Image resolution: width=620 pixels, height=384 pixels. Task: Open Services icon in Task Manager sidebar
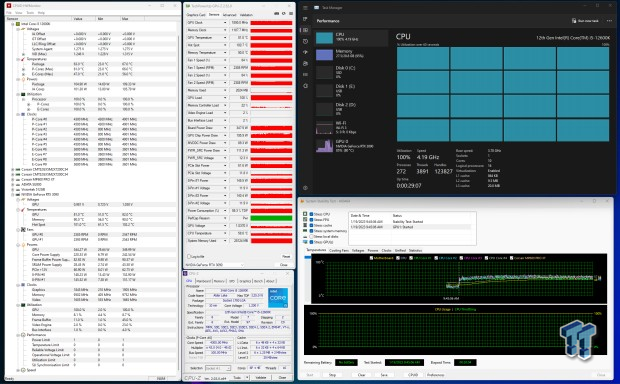point(305,85)
